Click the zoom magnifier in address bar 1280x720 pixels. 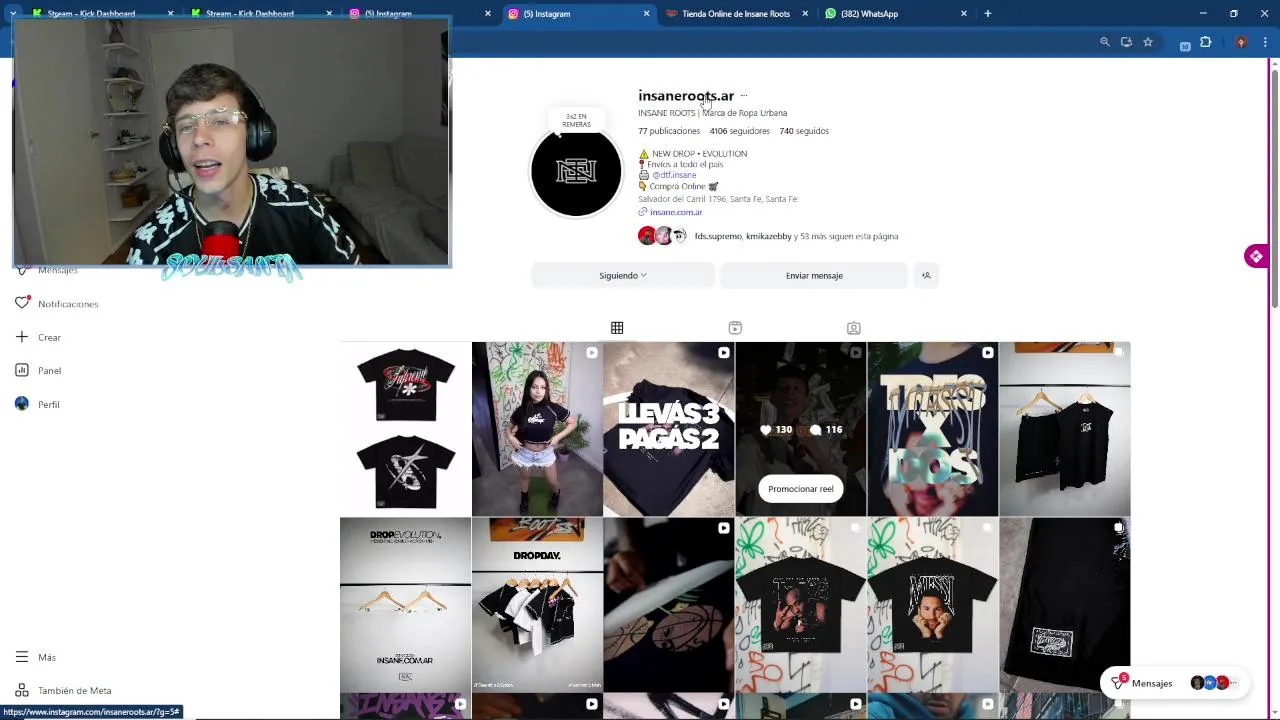tap(1105, 42)
